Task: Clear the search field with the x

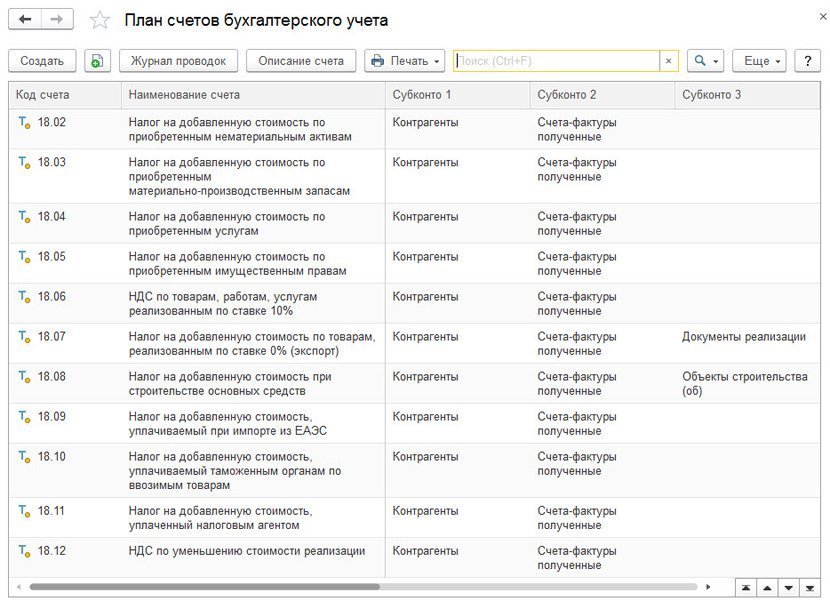Action: point(669,61)
